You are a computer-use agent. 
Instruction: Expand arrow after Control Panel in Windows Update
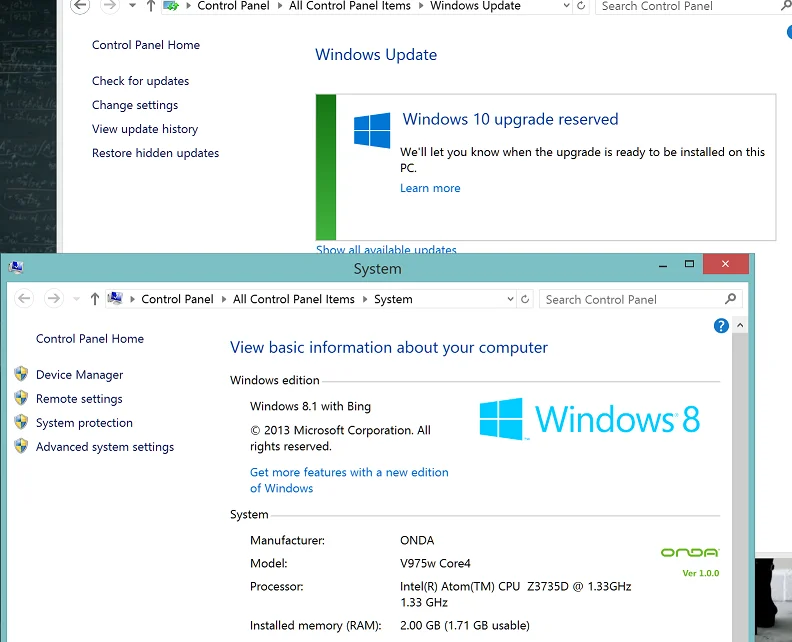[280, 6]
